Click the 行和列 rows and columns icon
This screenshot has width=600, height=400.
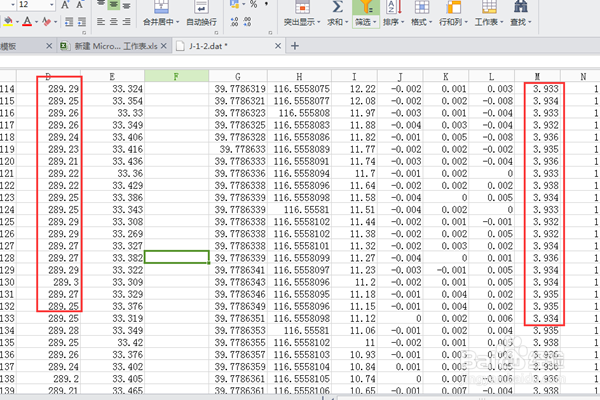coord(453,7)
